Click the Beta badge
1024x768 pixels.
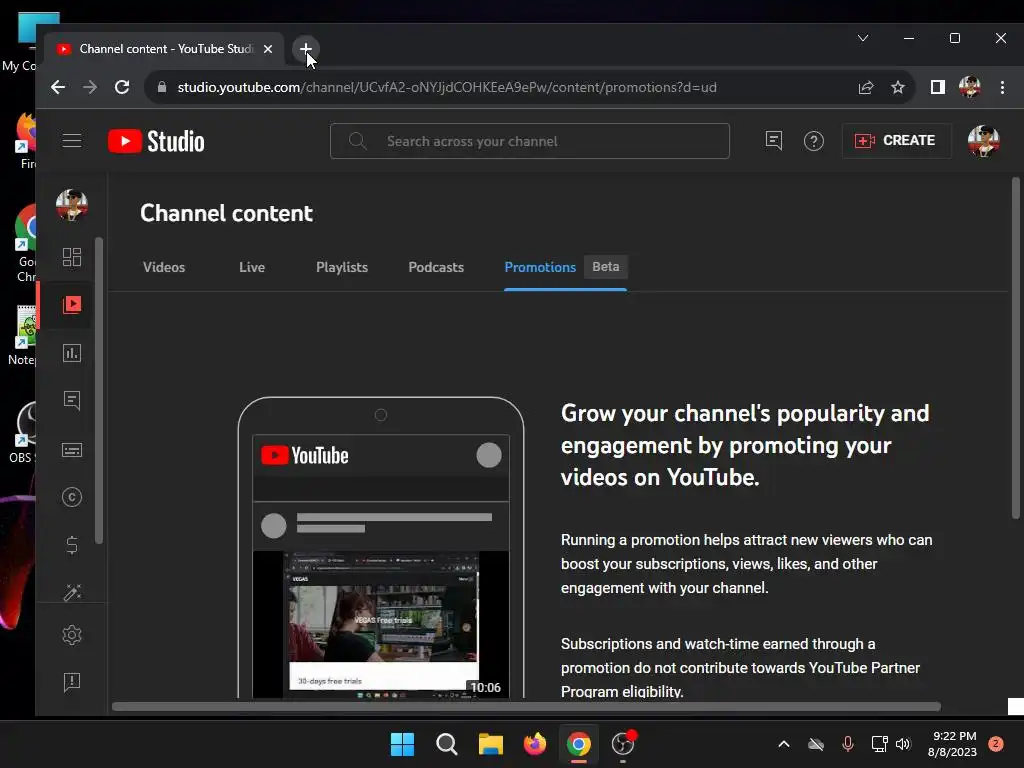605,266
